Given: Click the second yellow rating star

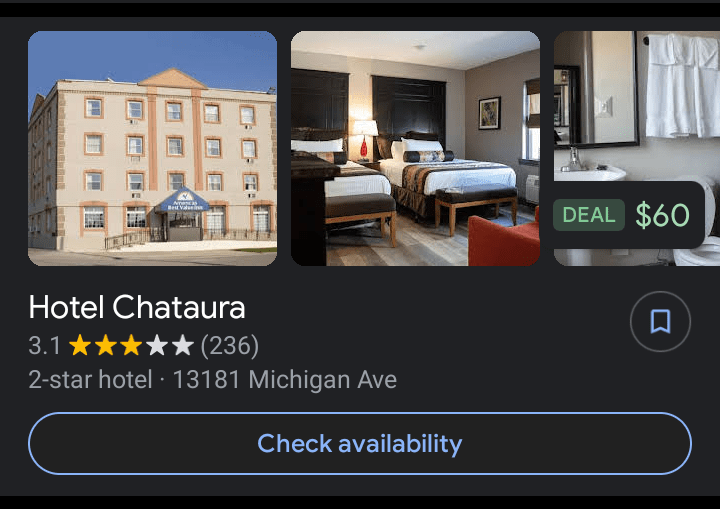Looking at the screenshot, I should (106, 345).
